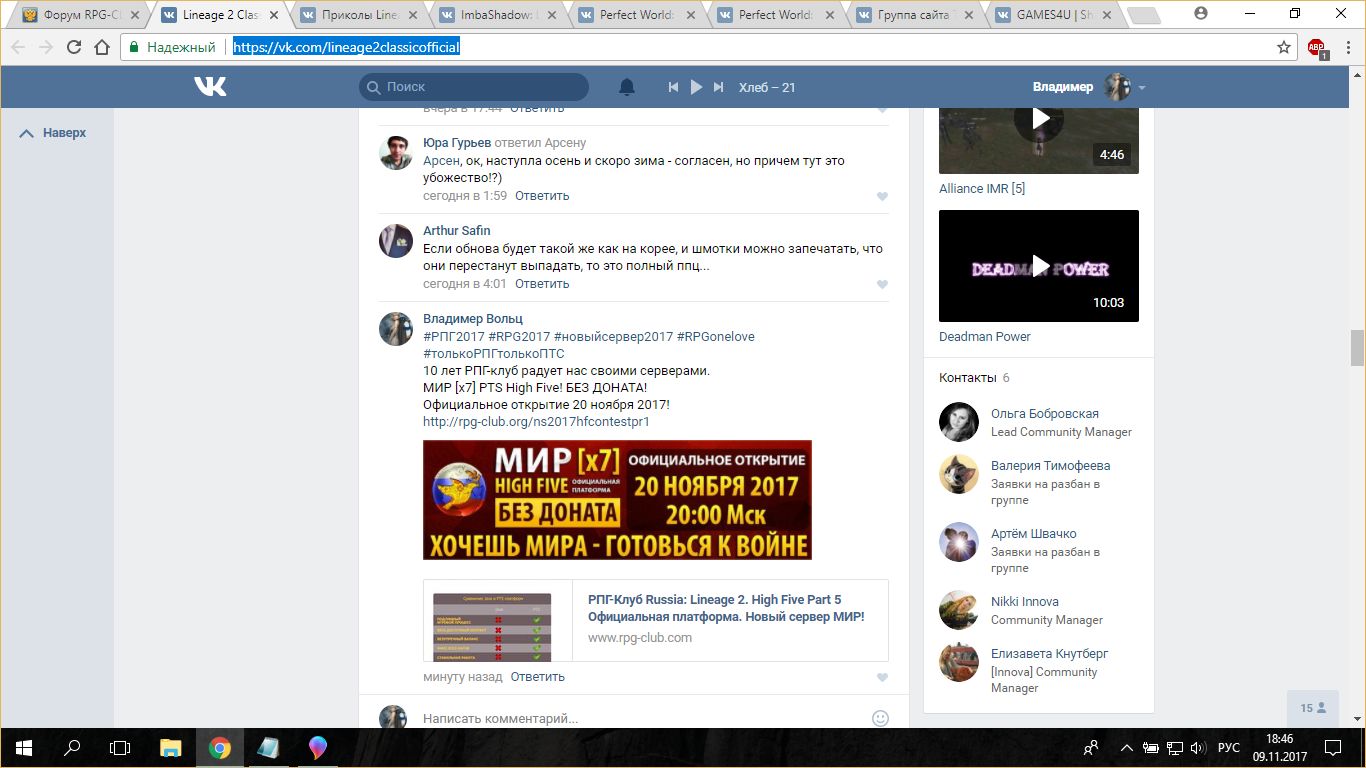Open the Adblock Plus extension icon
This screenshot has height=768, width=1366.
[1316, 47]
